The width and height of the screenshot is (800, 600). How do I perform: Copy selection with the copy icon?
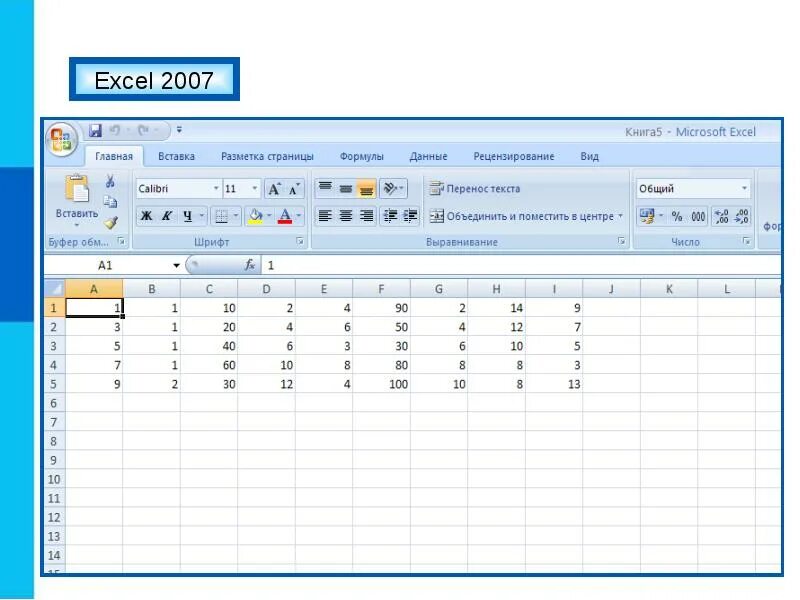click(110, 202)
